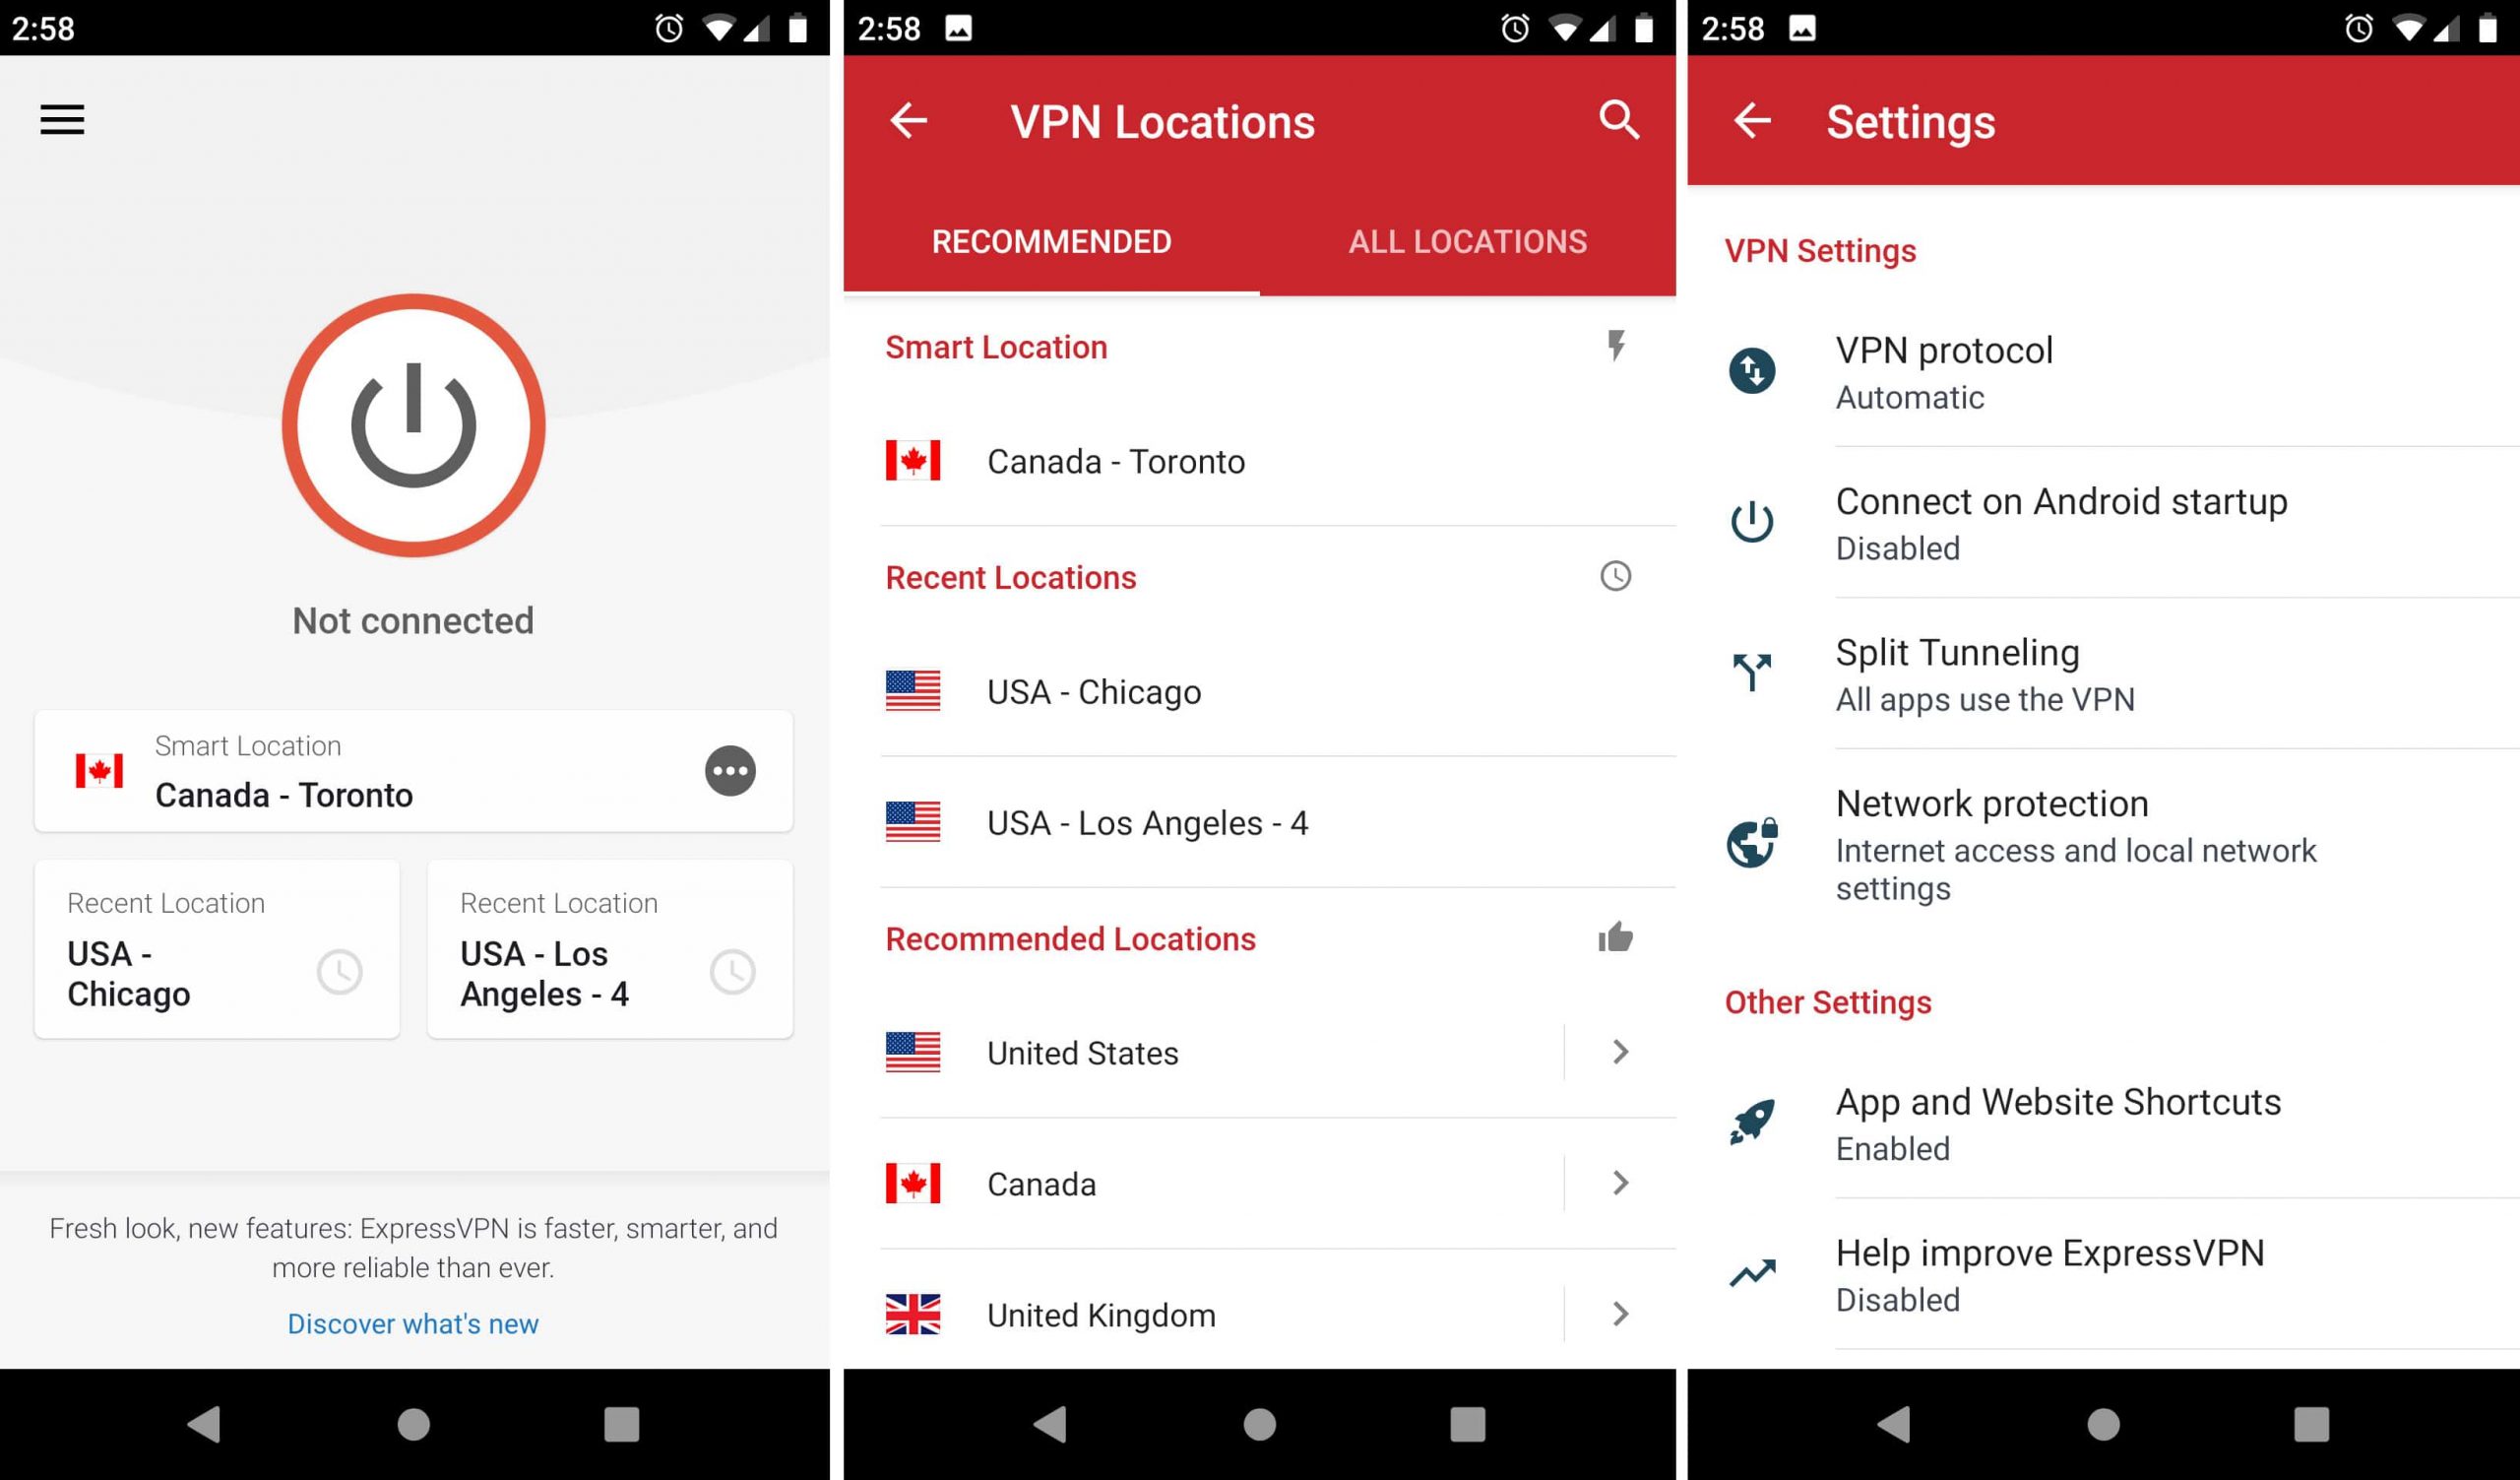Toggle App and Website Shortcuts enabled state
Image resolution: width=2520 pixels, height=1480 pixels.
click(x=2107, y=1123)
